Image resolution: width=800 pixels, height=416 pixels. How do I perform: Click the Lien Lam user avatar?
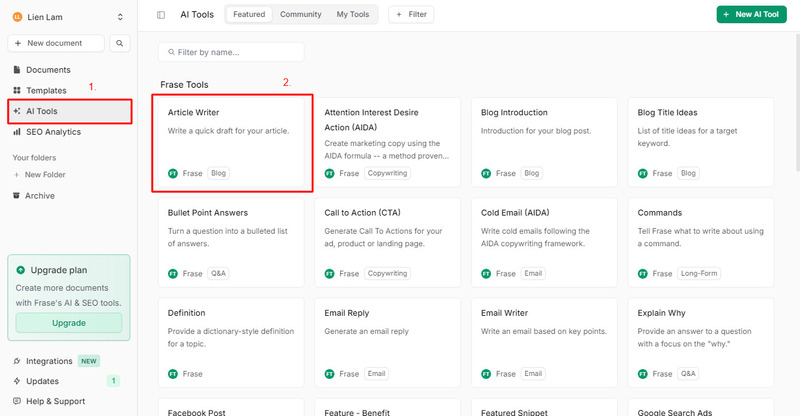coord(17,17)
